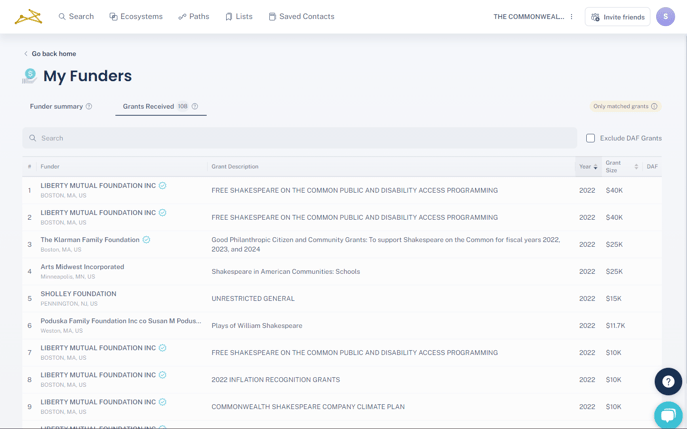Click the app logo in the header

[x=28, y=17]
